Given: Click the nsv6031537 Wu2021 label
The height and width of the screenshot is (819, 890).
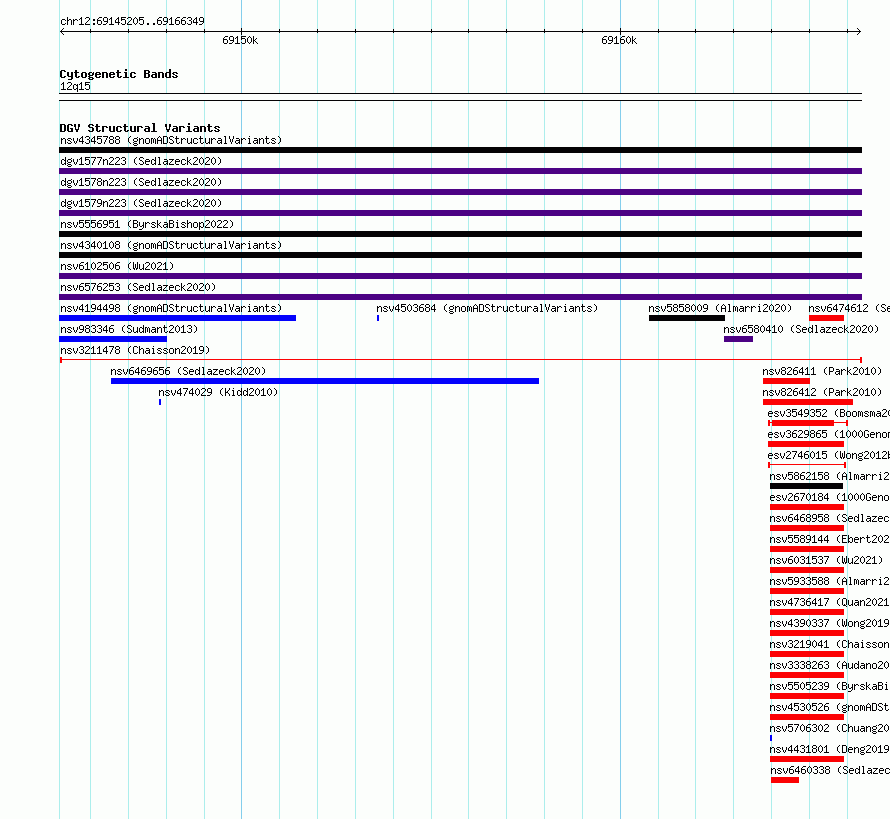Looking at the screenshot, I should (826, 560).
